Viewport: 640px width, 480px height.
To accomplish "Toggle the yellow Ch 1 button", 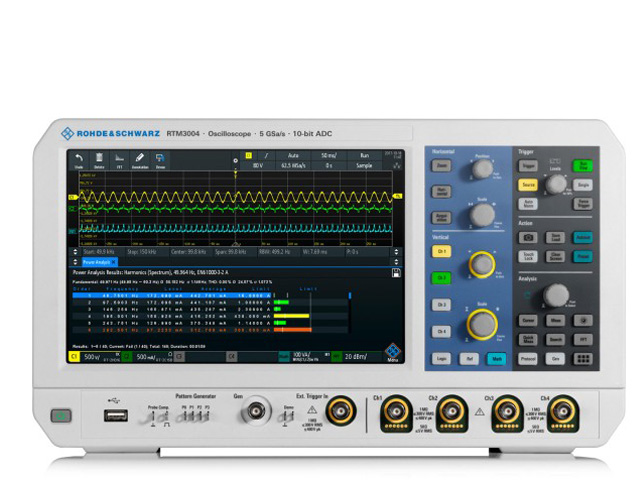I will pyautogui.click(x=441, y=252).
